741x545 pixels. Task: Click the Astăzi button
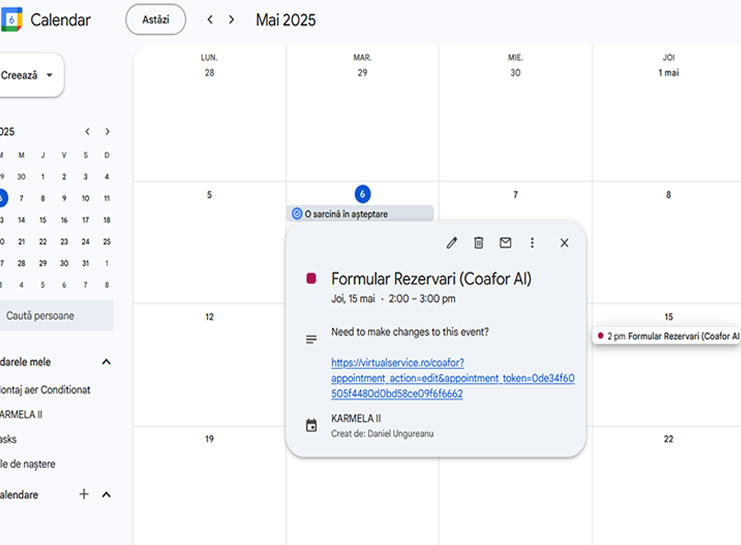pyautogui.click(x=155, y=20)
